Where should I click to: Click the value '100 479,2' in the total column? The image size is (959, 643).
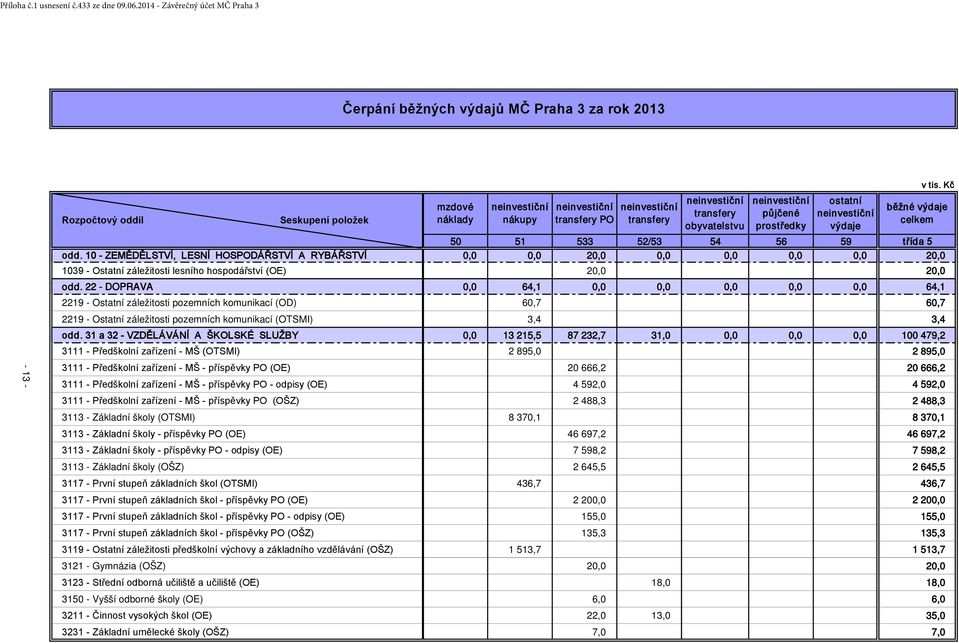(x=923, y=336)
